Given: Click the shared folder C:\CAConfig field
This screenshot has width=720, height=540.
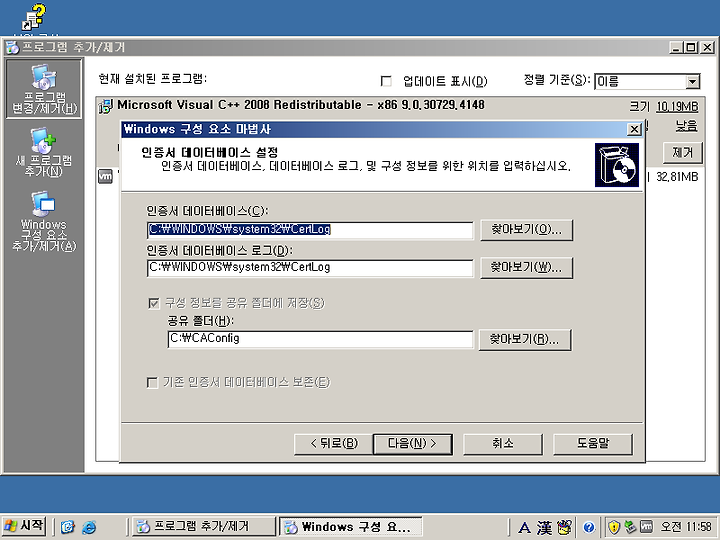Looking at the screenshot, I should pos(320,339).
